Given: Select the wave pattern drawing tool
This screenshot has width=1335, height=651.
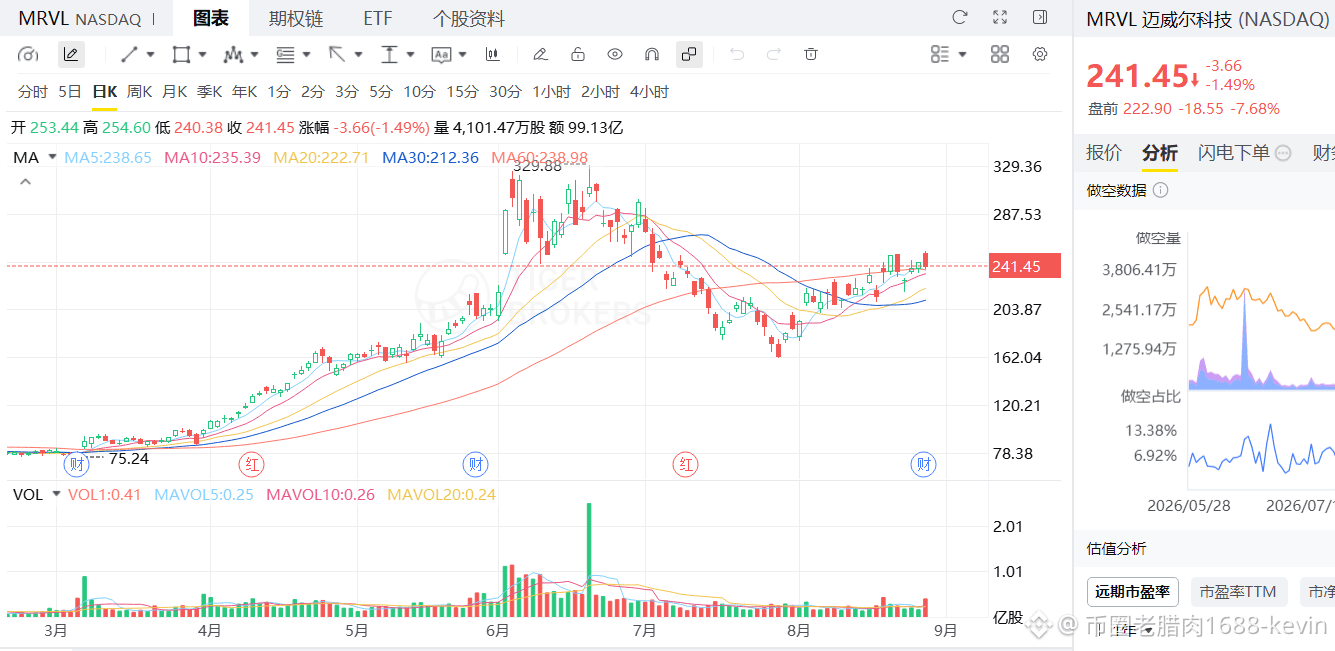Looking at the screenshot, I should point(233,54).
